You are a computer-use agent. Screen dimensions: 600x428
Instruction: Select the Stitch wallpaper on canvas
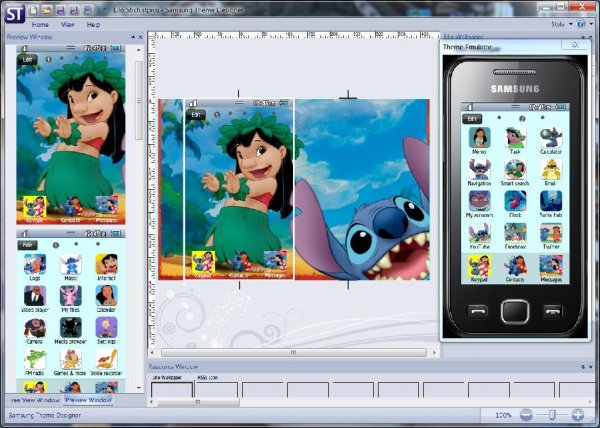click(x=362, y=189)
